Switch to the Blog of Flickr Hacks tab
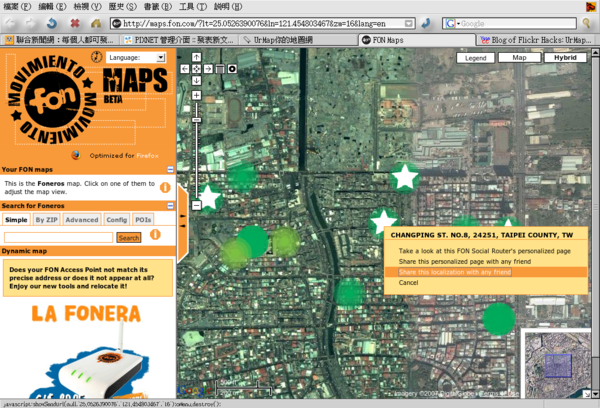Image resolution: width=600 pixels, height=408 pixels. tap(536, 40)
